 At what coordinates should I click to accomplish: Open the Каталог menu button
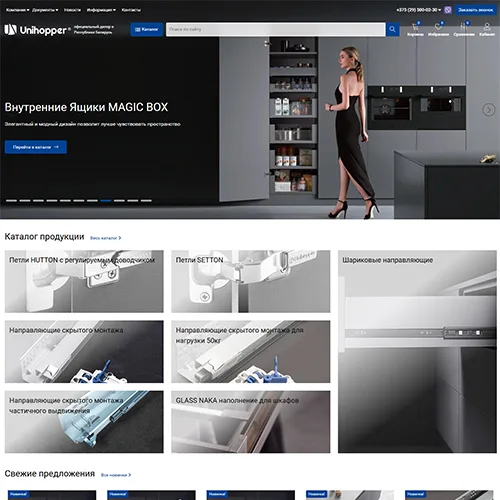[x=146, y=29]
